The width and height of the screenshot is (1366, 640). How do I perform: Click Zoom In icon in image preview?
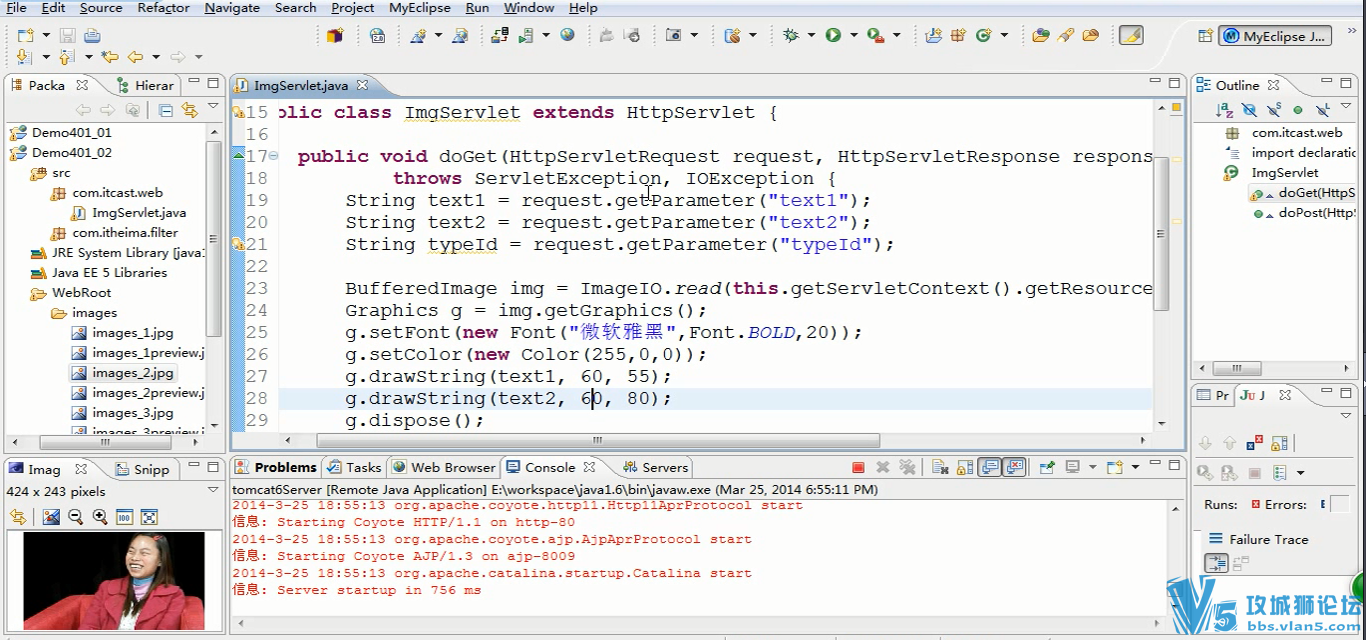pos(100,517)
